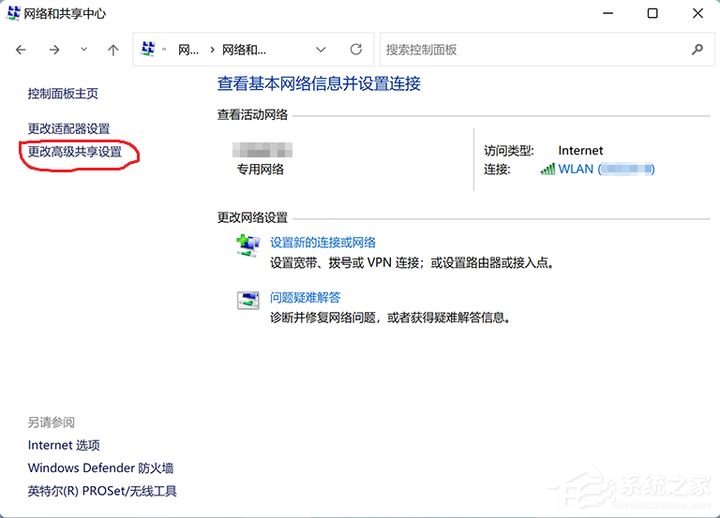Click the troubleshooting icon
The height and width of the screenshot is (518, 720).
(248, 300)
